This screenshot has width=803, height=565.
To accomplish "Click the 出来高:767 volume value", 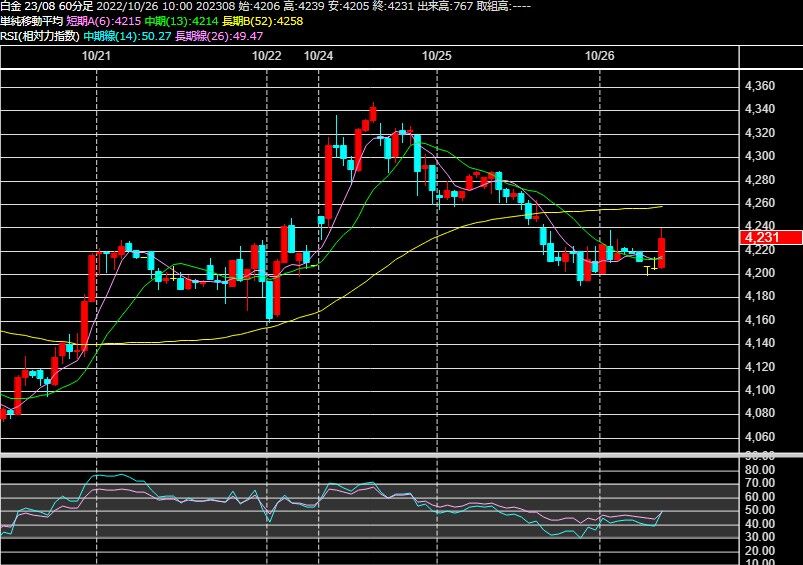I will tap(445, 7).
